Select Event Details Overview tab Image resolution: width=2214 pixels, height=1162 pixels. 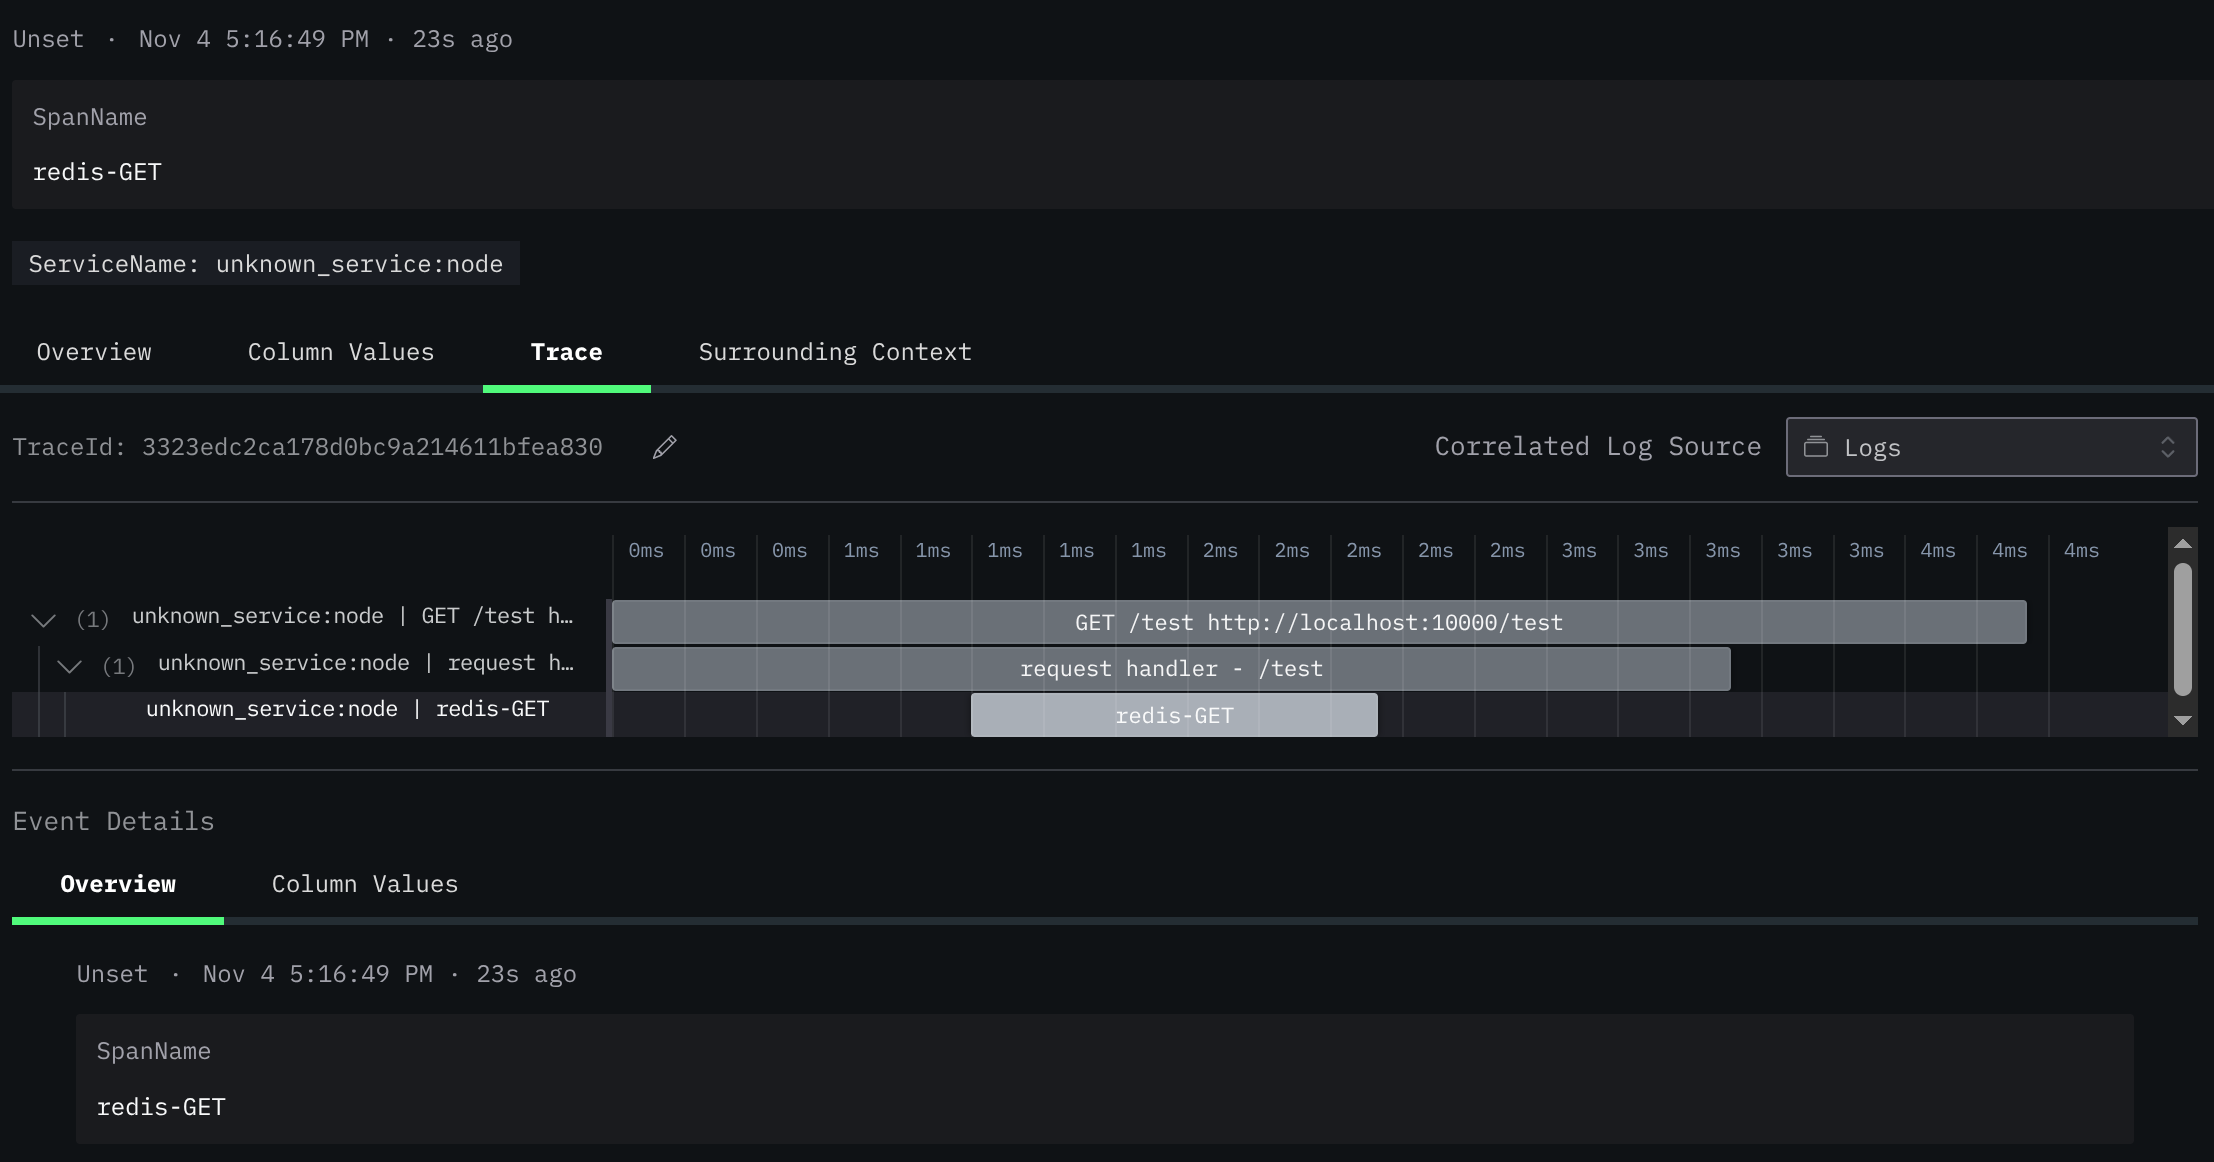[118, 884]
